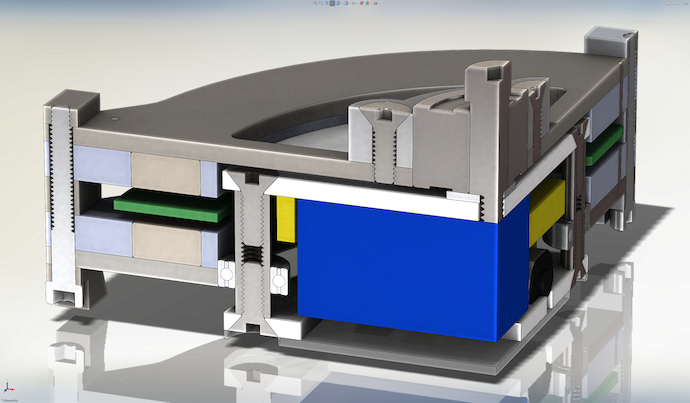690x403 pixels.
Task: Click the blue Z axis of the triad
Action: coord(6,389)
